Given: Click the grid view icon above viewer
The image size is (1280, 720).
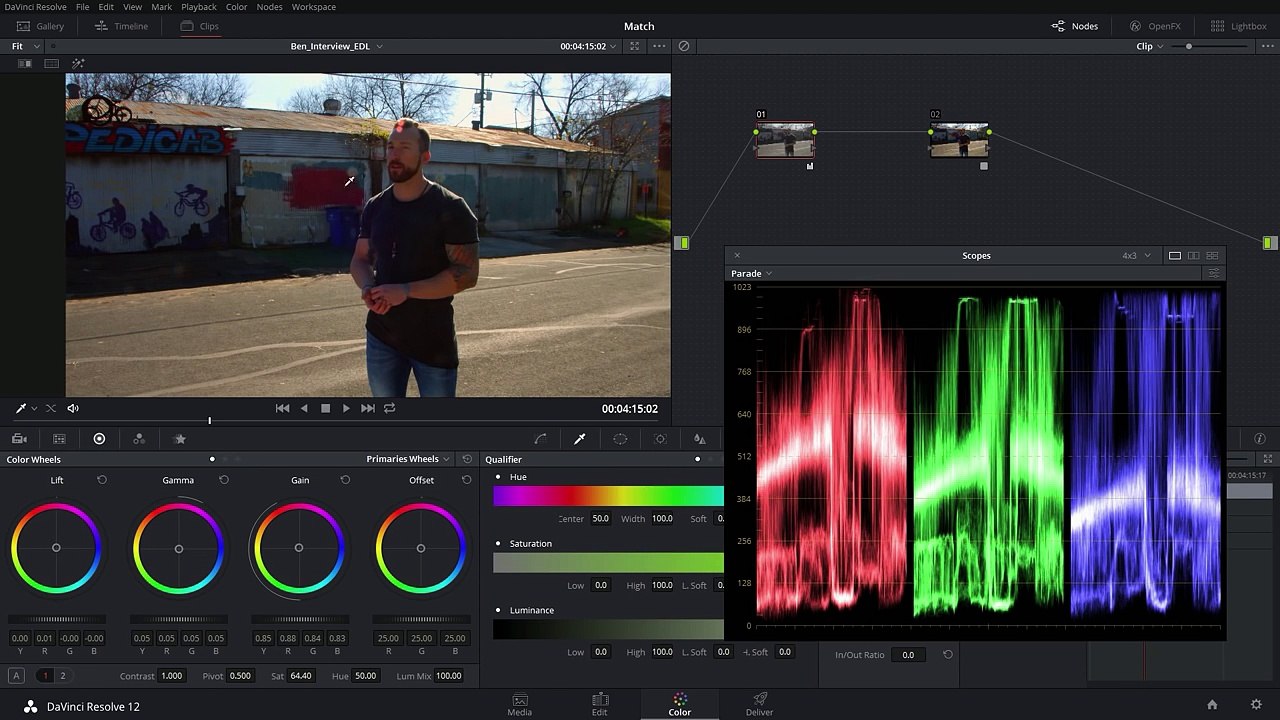Looking at the screenshot, I should [x=51, y=64].
